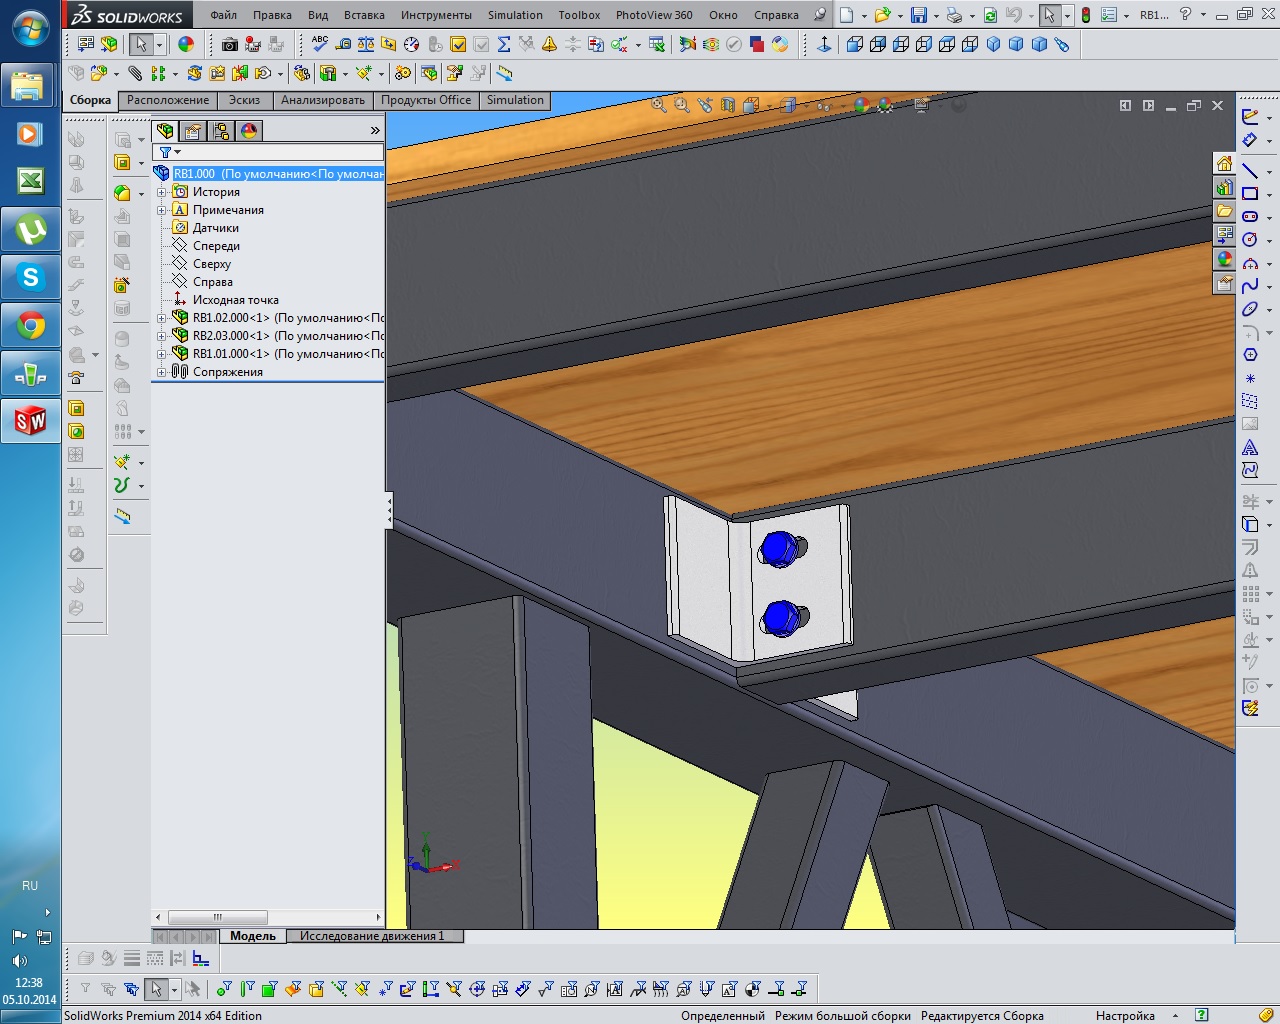Click the spell check ABC icon
1280x1024 pixels.
pos(320,44)
